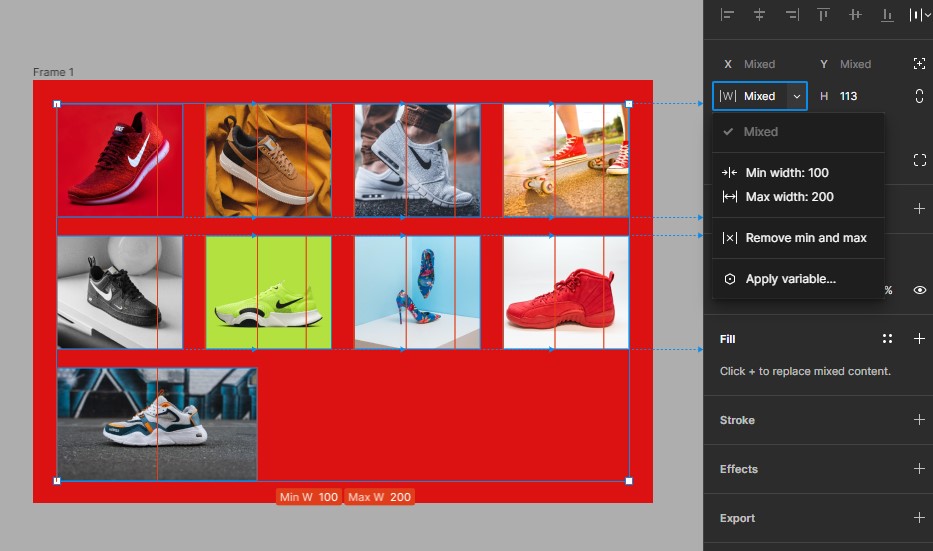Choose Max width: 200 menu item
The width and height of the screenshot is (933, 551).
point(789,197)
